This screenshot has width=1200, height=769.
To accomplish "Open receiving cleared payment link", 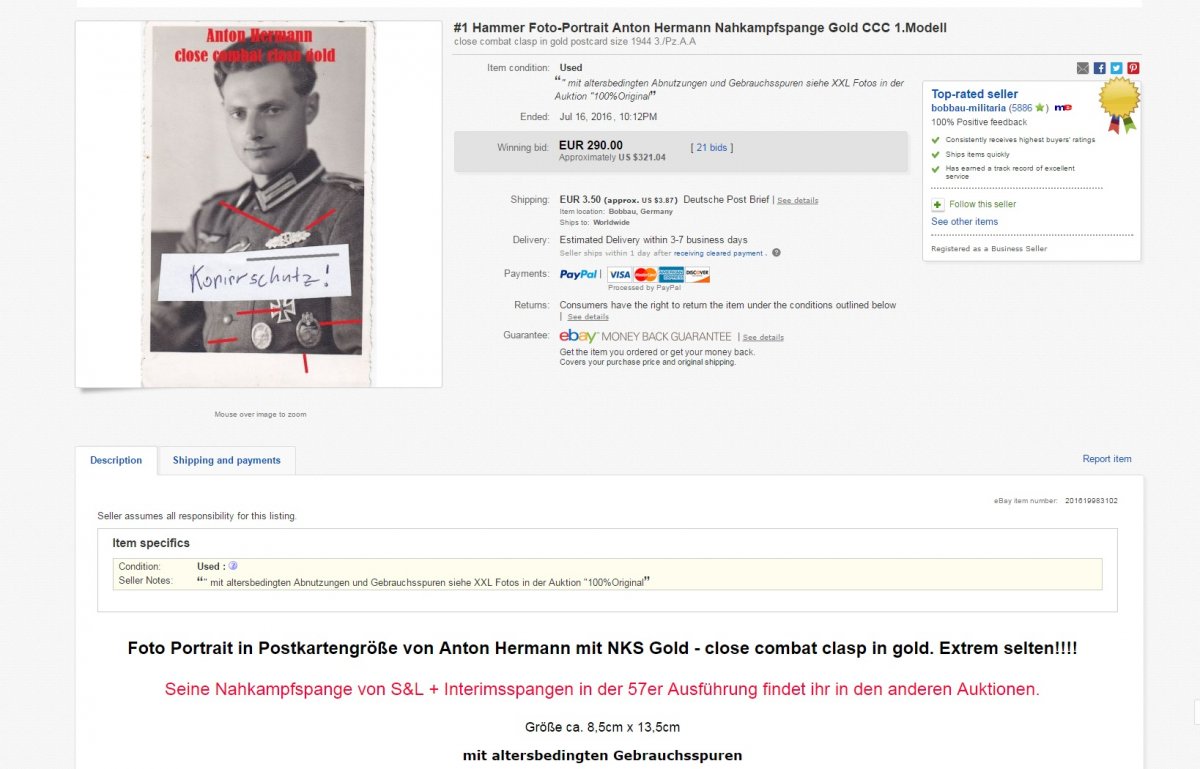I will click(x=719, y=253).
